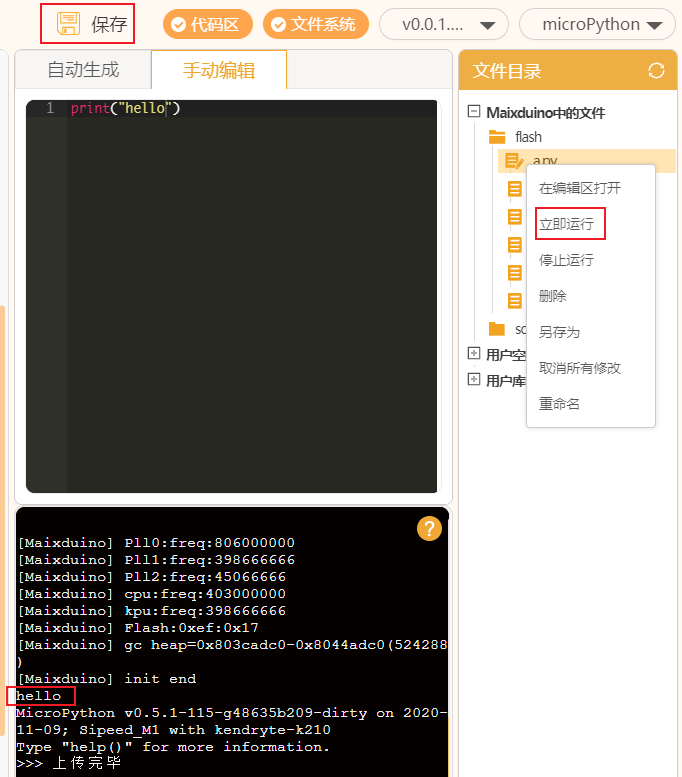Screen dimensions: 682x777
Task: Switch to the 手动编辑 tab
Action: pos(219,70)
